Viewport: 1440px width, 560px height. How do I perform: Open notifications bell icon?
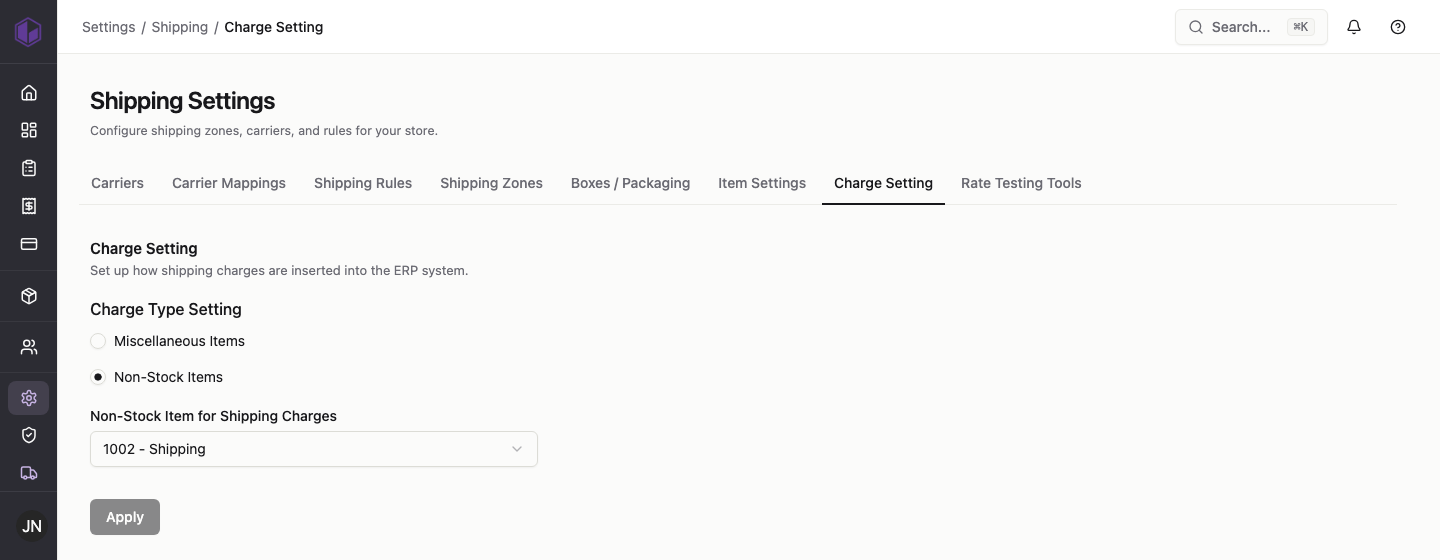pos(1354,27)
